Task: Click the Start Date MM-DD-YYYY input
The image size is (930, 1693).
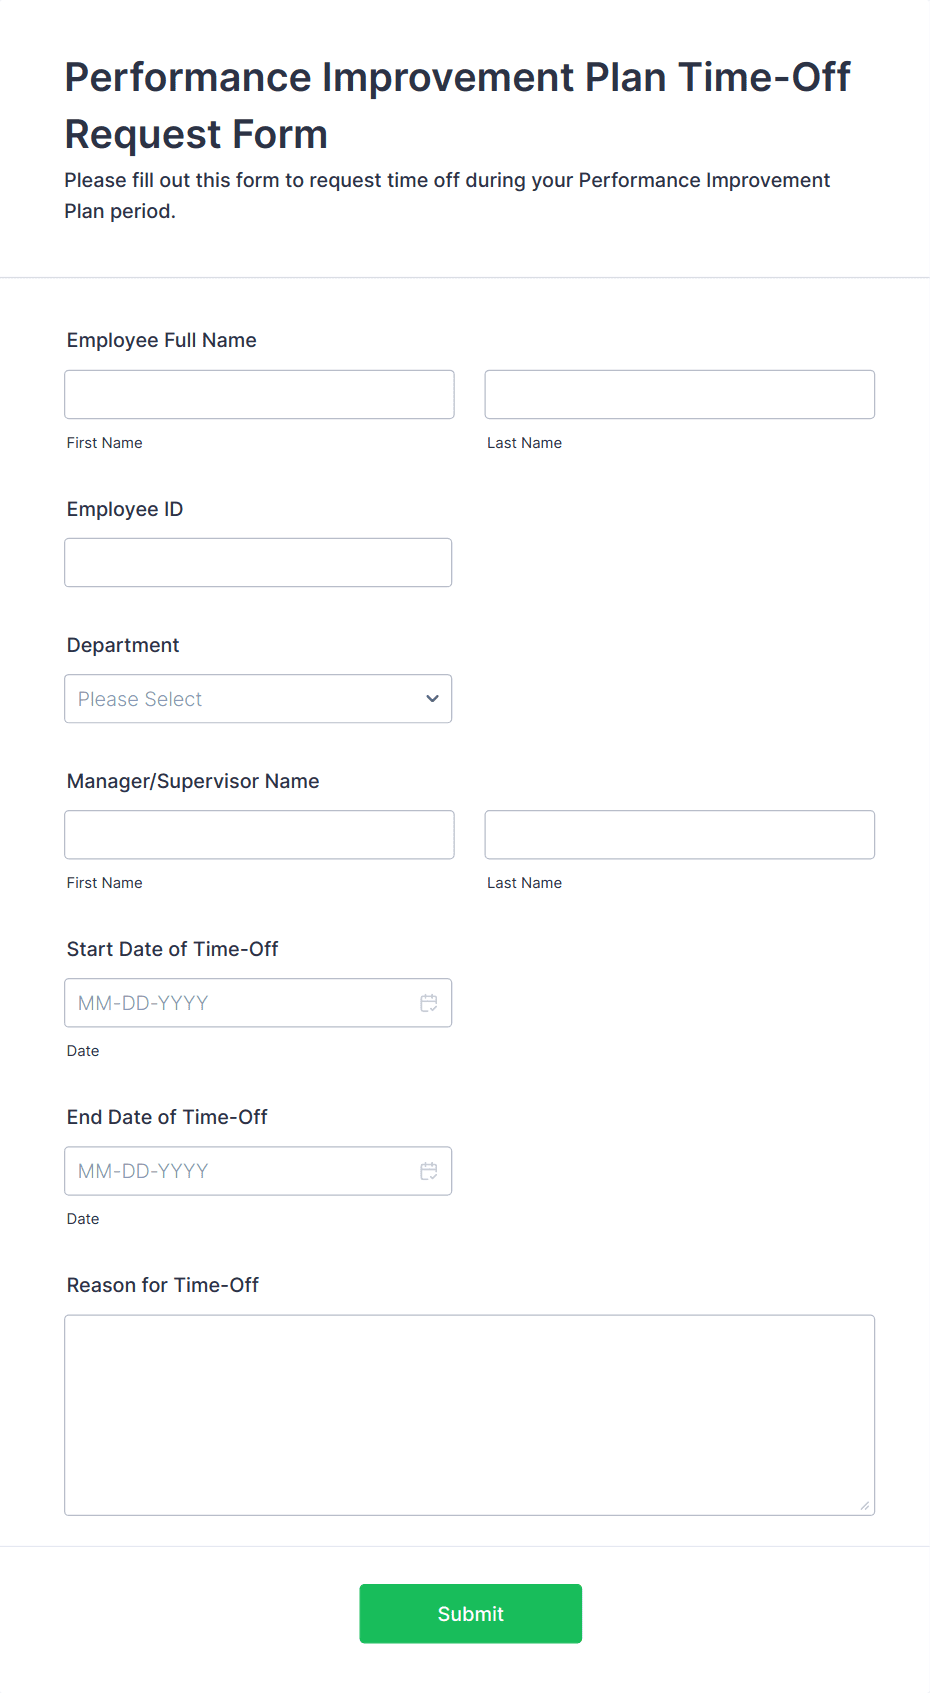Action: (x=240, y=1003)
